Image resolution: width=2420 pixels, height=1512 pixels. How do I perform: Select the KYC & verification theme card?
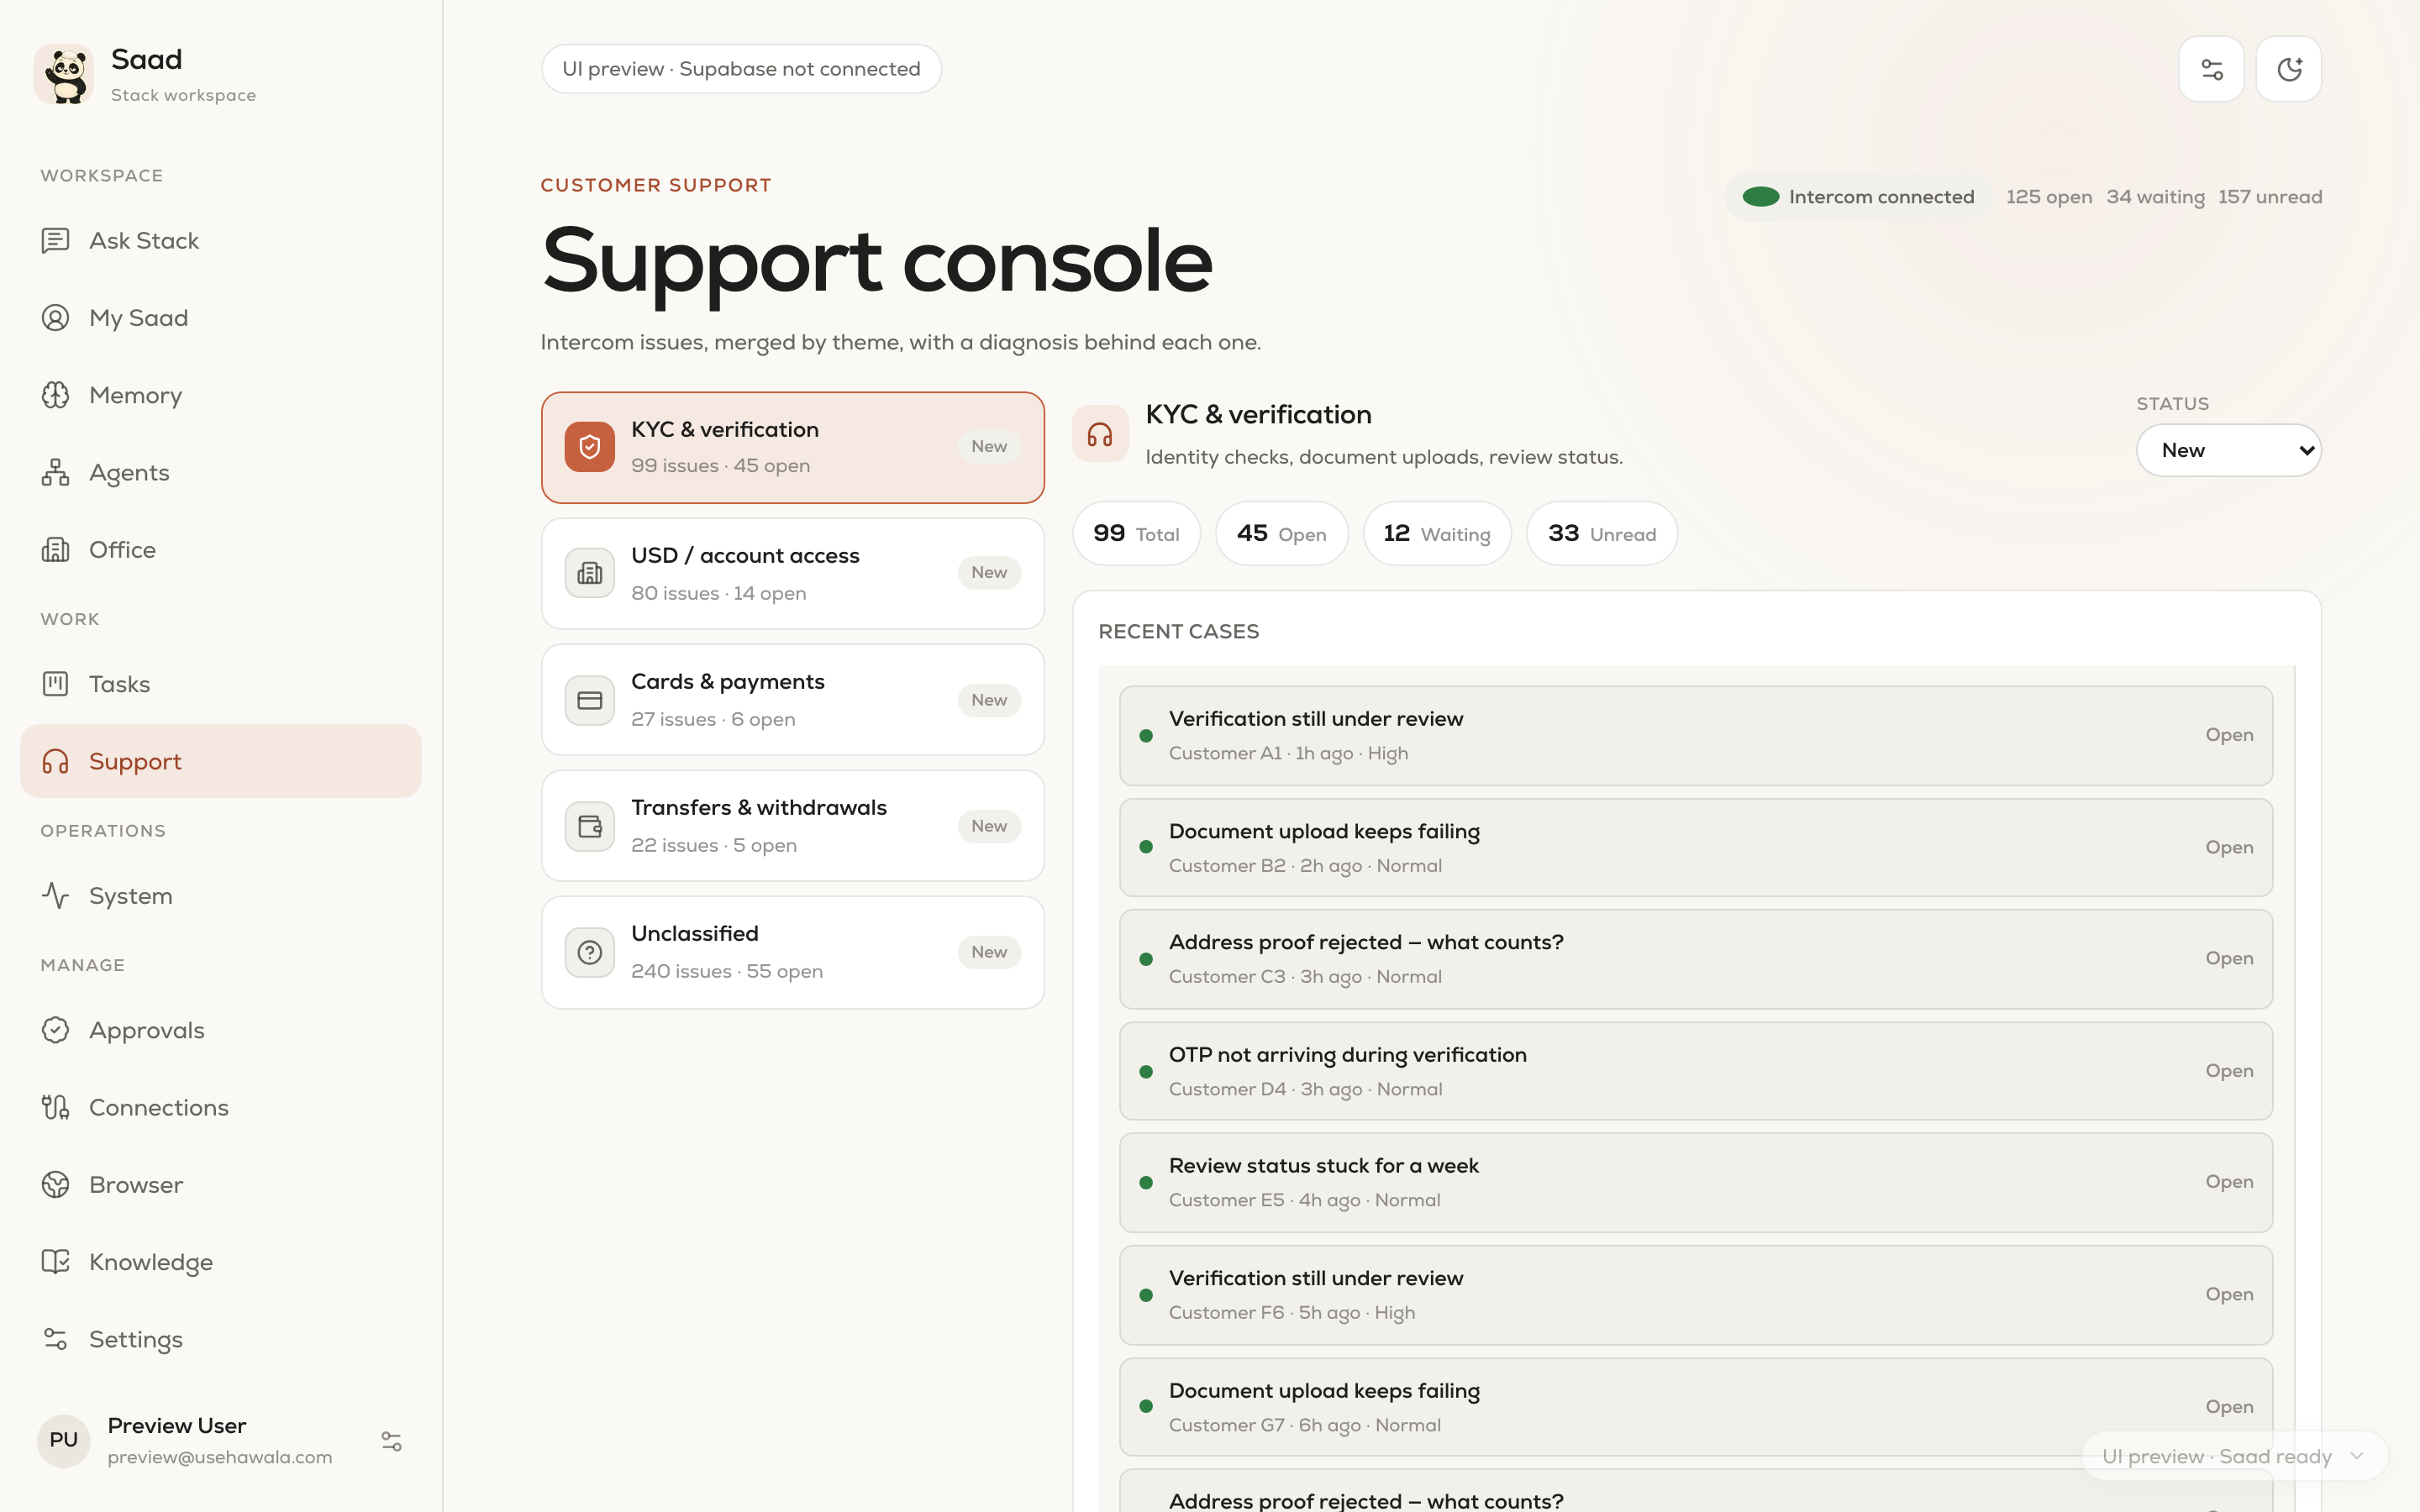(x=793, y=447)
